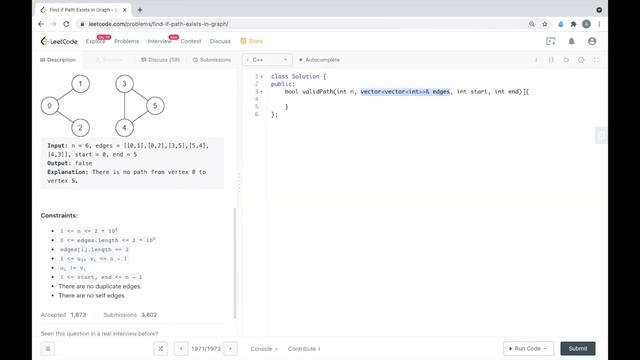Open the browser extensions puzzle icon

[573, 24]
